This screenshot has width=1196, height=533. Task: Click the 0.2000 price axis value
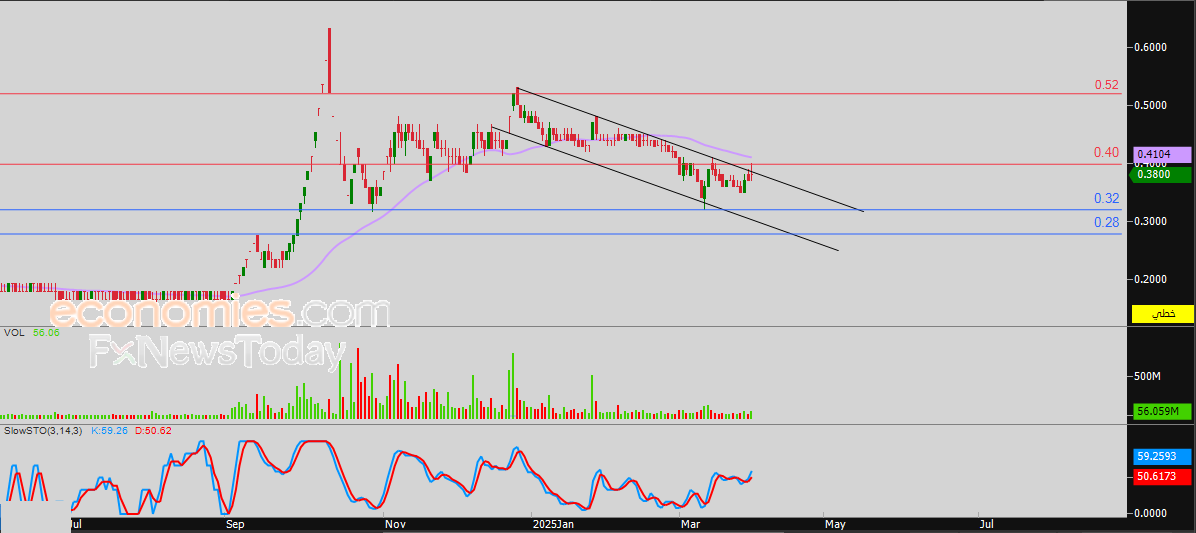click(1152, 280)
